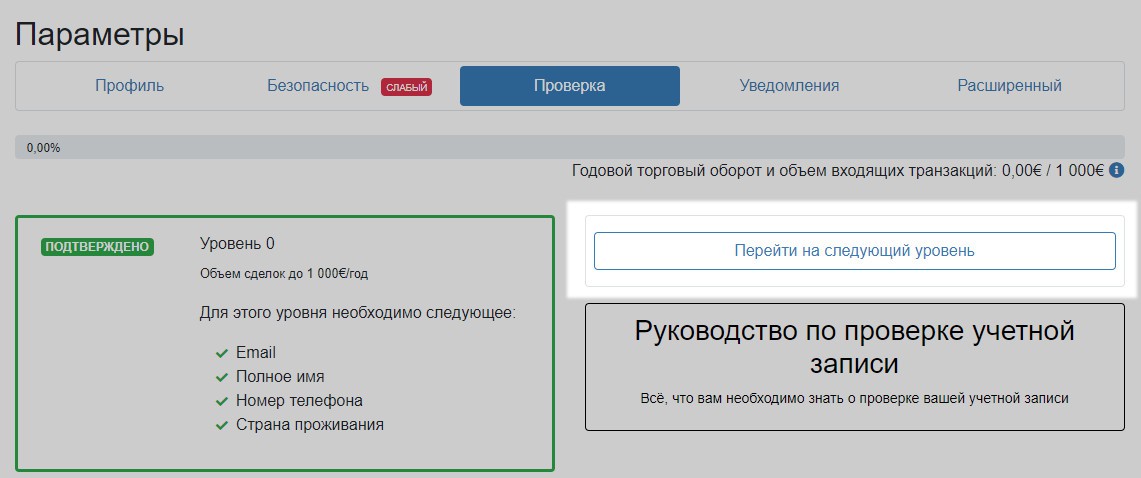Click the Уровень 0 heading

237,244
